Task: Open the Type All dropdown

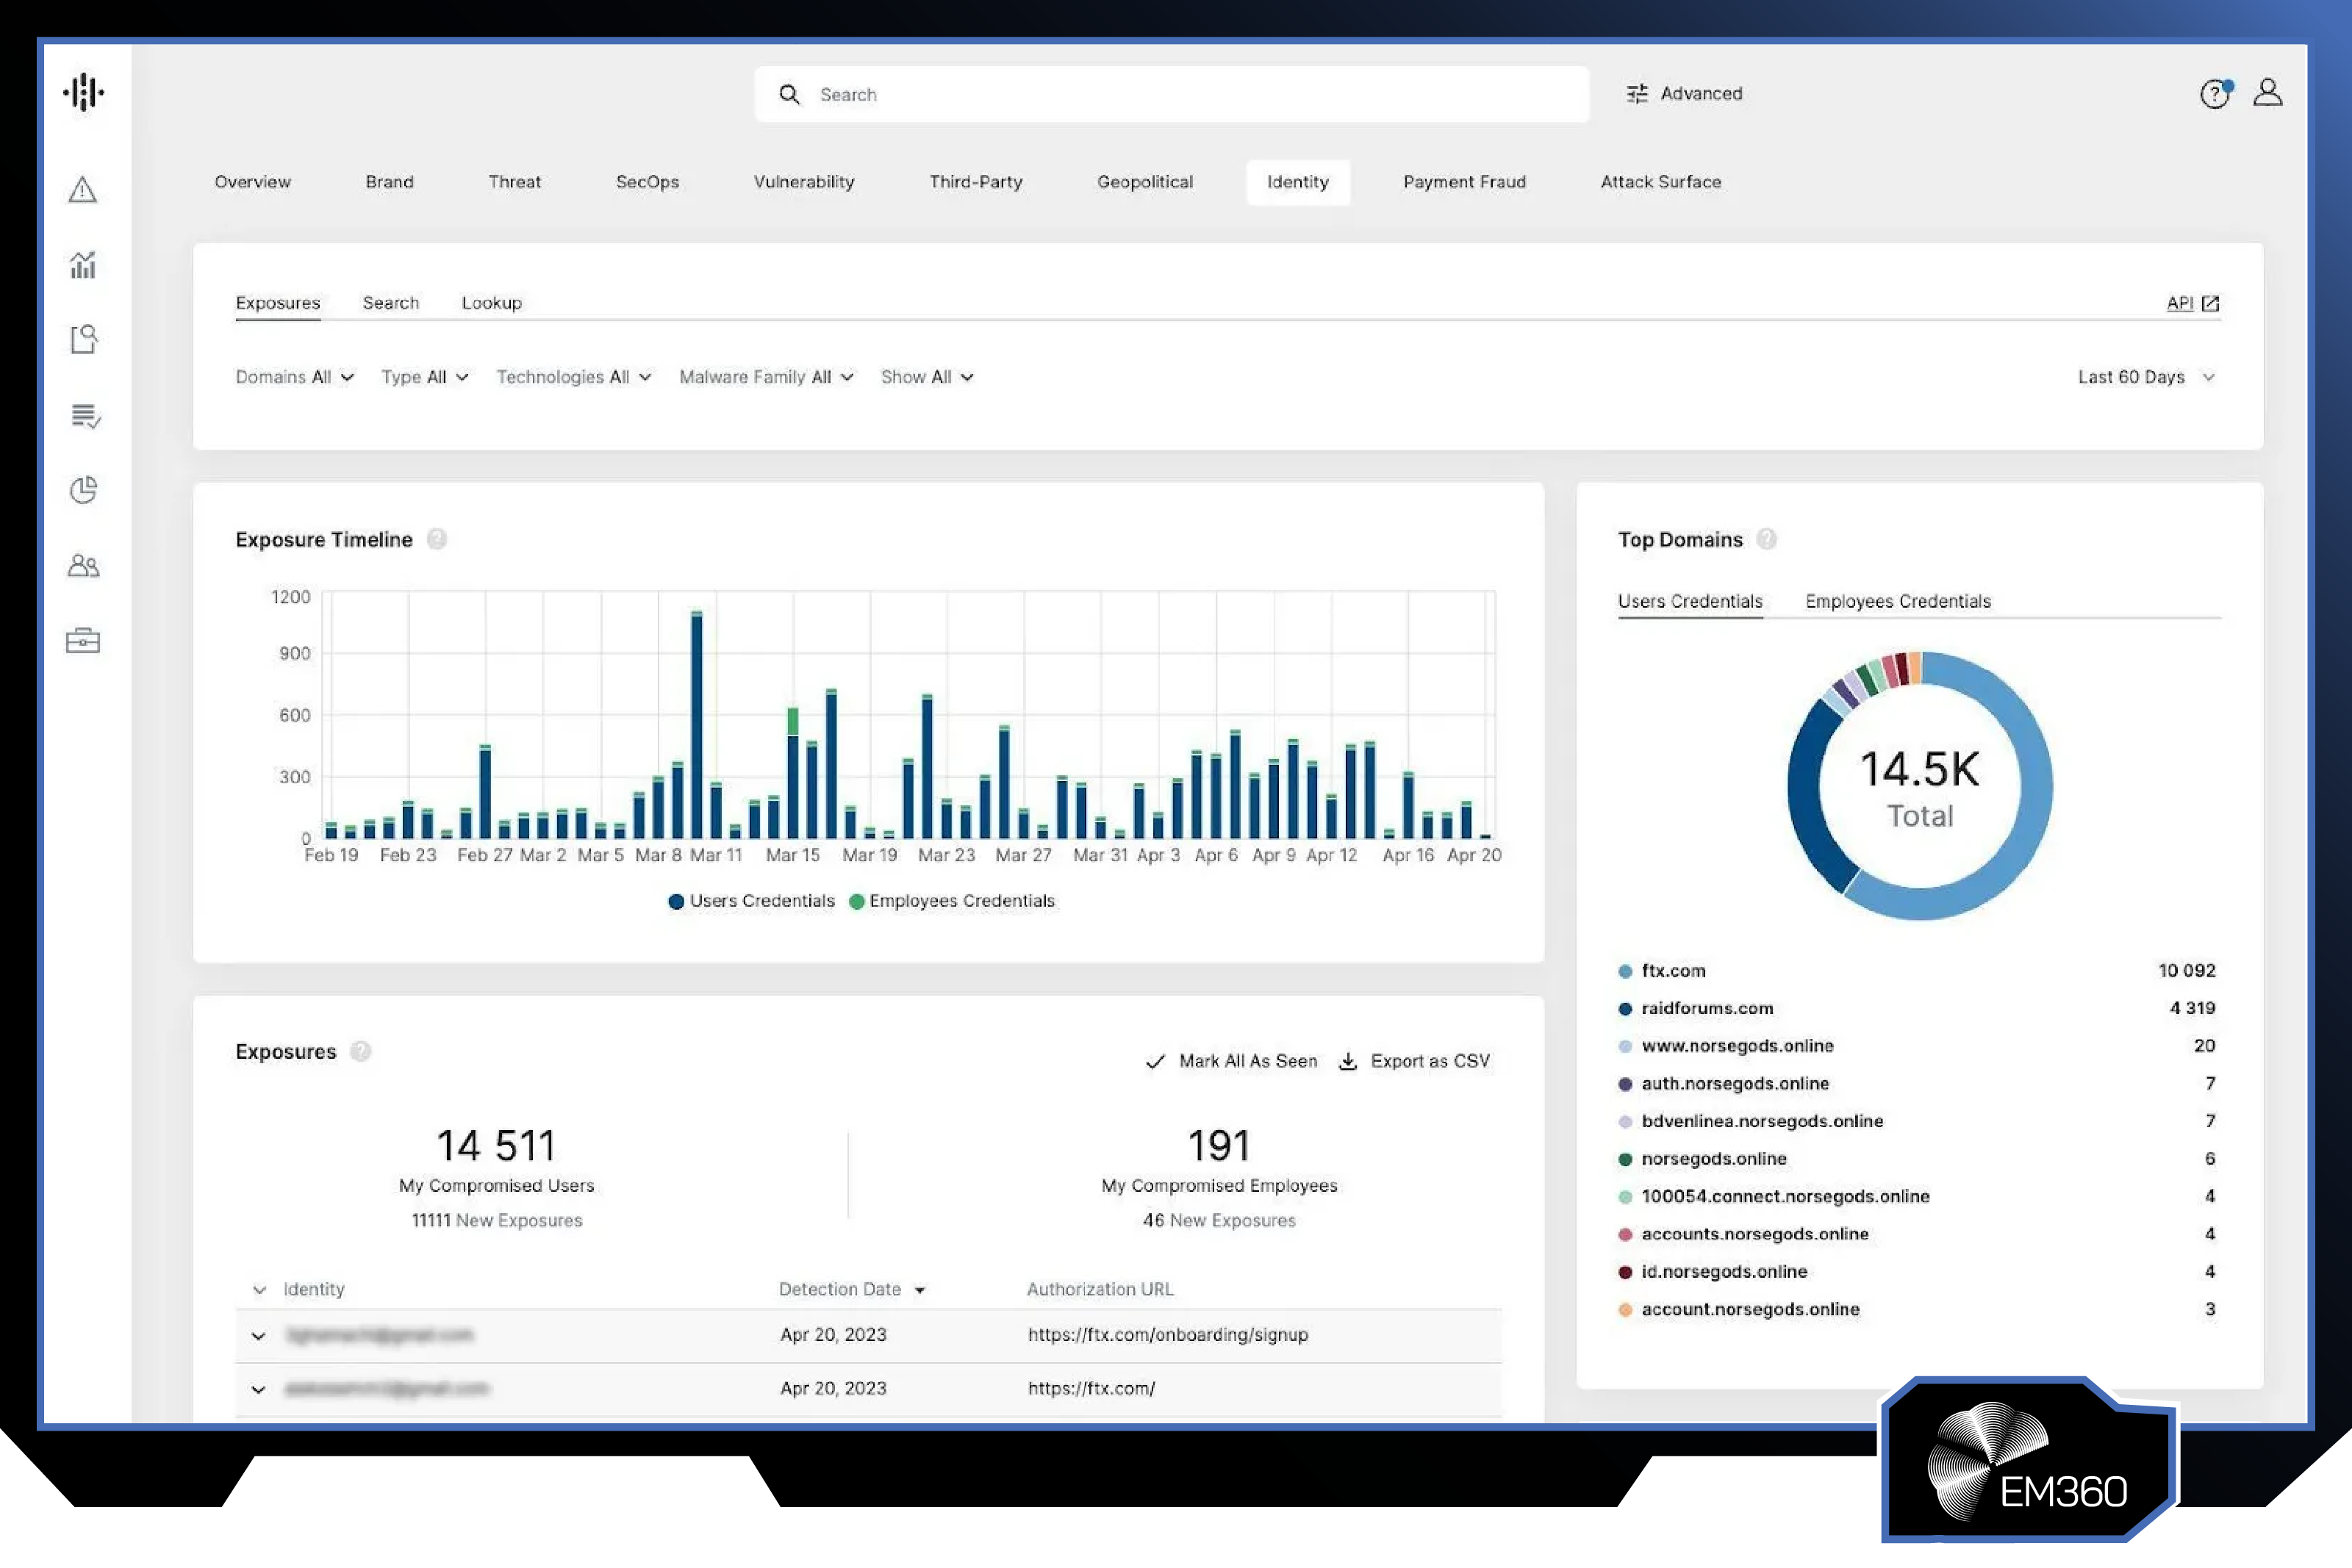Action: point(425,377)
